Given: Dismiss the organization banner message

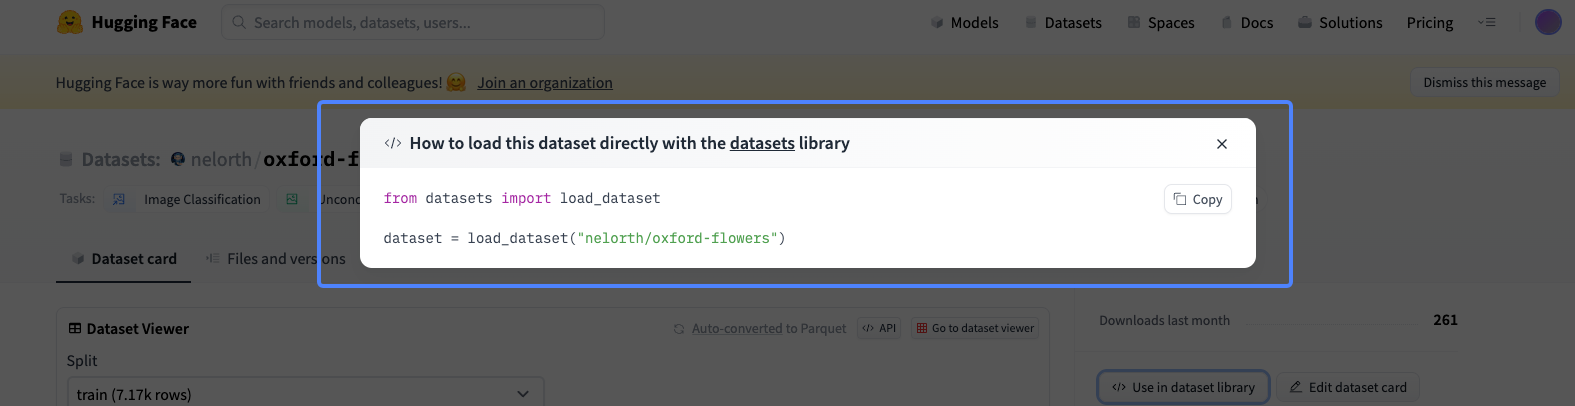Looking at the screenshot, I should pyautogui.click(x=1484, y=82).
